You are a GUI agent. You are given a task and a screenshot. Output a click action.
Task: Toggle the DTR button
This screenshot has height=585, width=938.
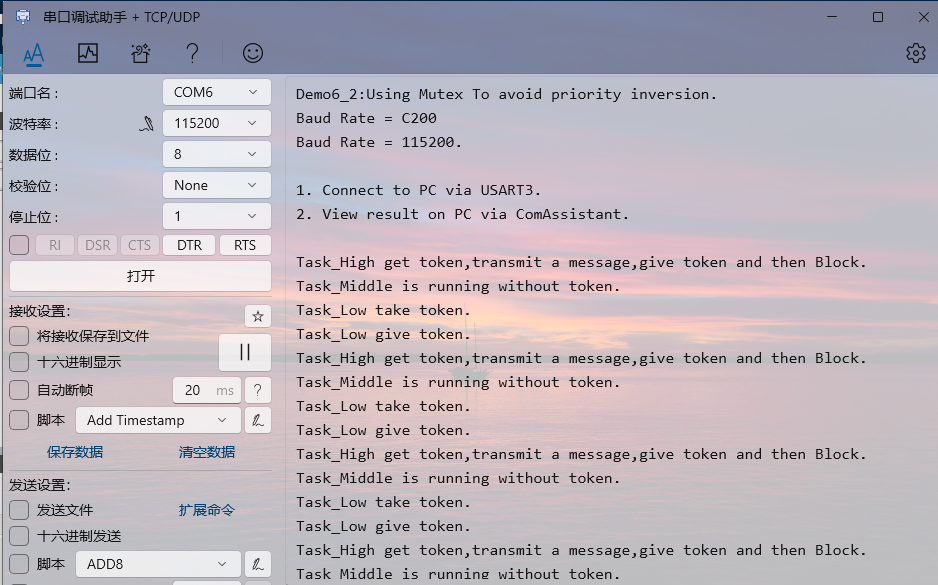[x=189, y=245]
